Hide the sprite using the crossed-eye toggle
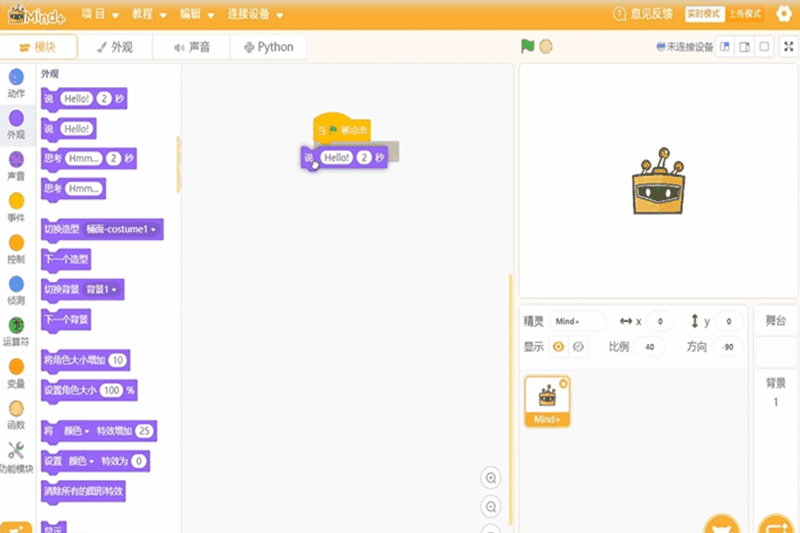The width and height of the screenshot is (800, 533). click(578, 347)
